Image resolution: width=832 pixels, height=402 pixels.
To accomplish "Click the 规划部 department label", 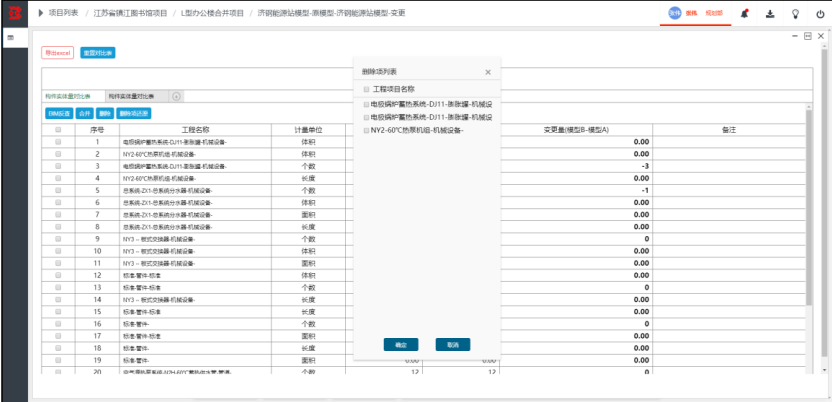I will pyautogui.click(x=714, y=13).
